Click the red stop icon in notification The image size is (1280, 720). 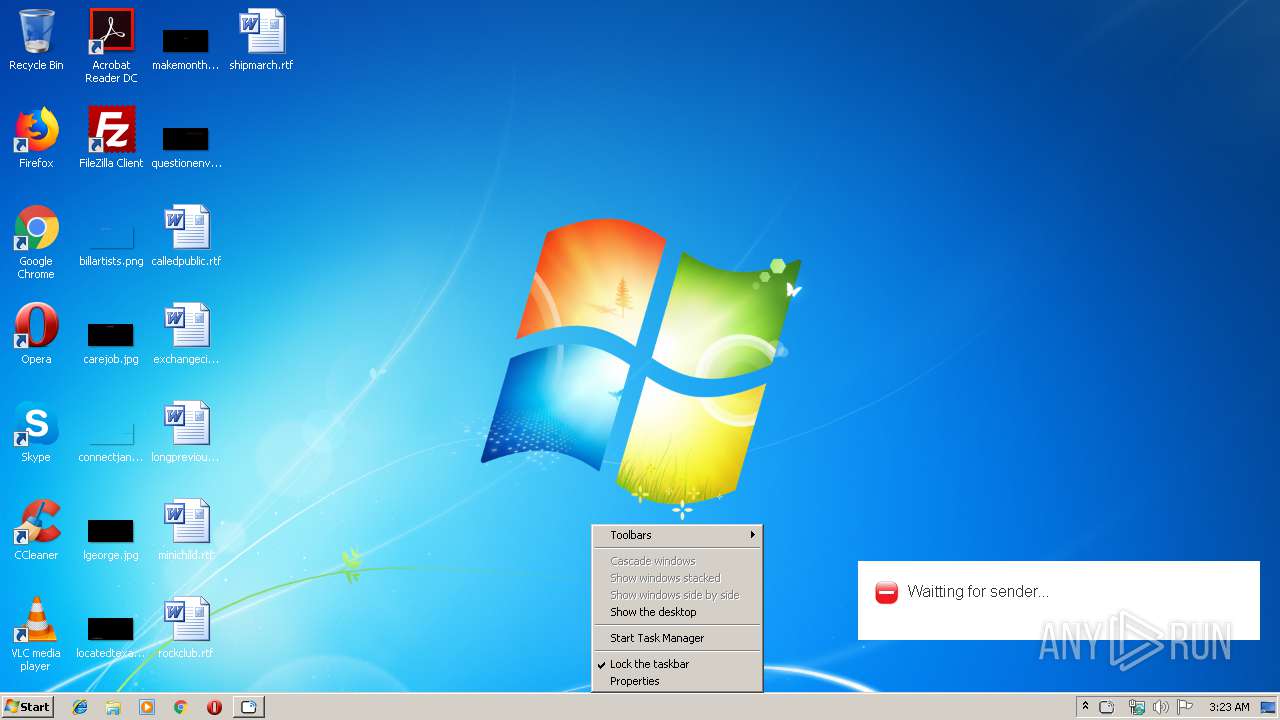pos(886,592)
